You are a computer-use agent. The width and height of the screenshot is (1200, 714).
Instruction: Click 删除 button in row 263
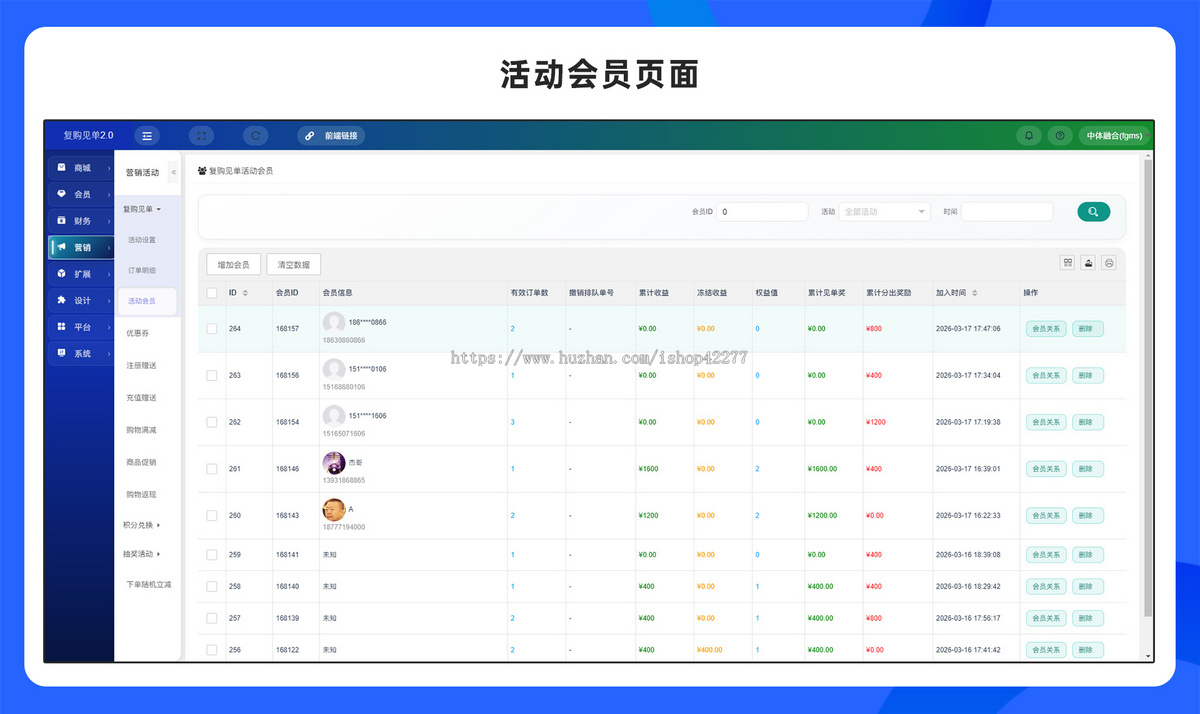coord(1088,375)
